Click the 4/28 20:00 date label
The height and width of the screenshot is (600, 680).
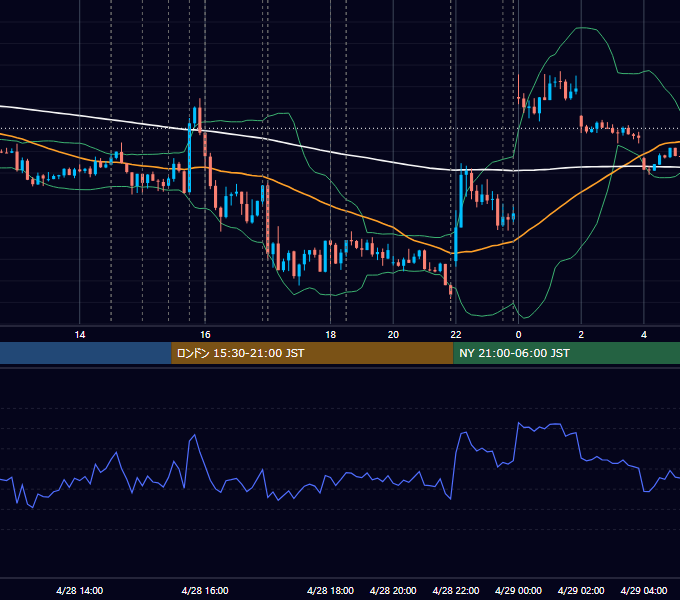coord(393,590)
